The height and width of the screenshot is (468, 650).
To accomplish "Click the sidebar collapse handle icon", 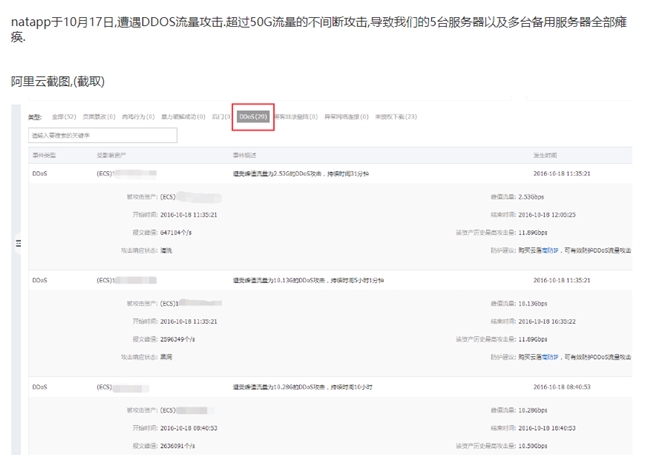I will tap(18, 243).
